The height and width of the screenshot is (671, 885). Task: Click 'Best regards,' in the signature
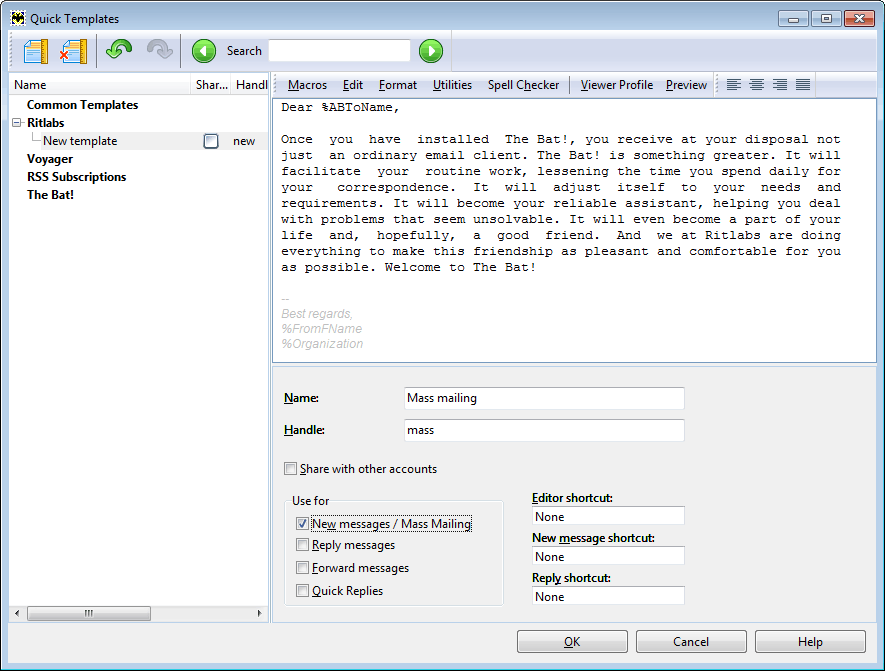pos(317,314)
